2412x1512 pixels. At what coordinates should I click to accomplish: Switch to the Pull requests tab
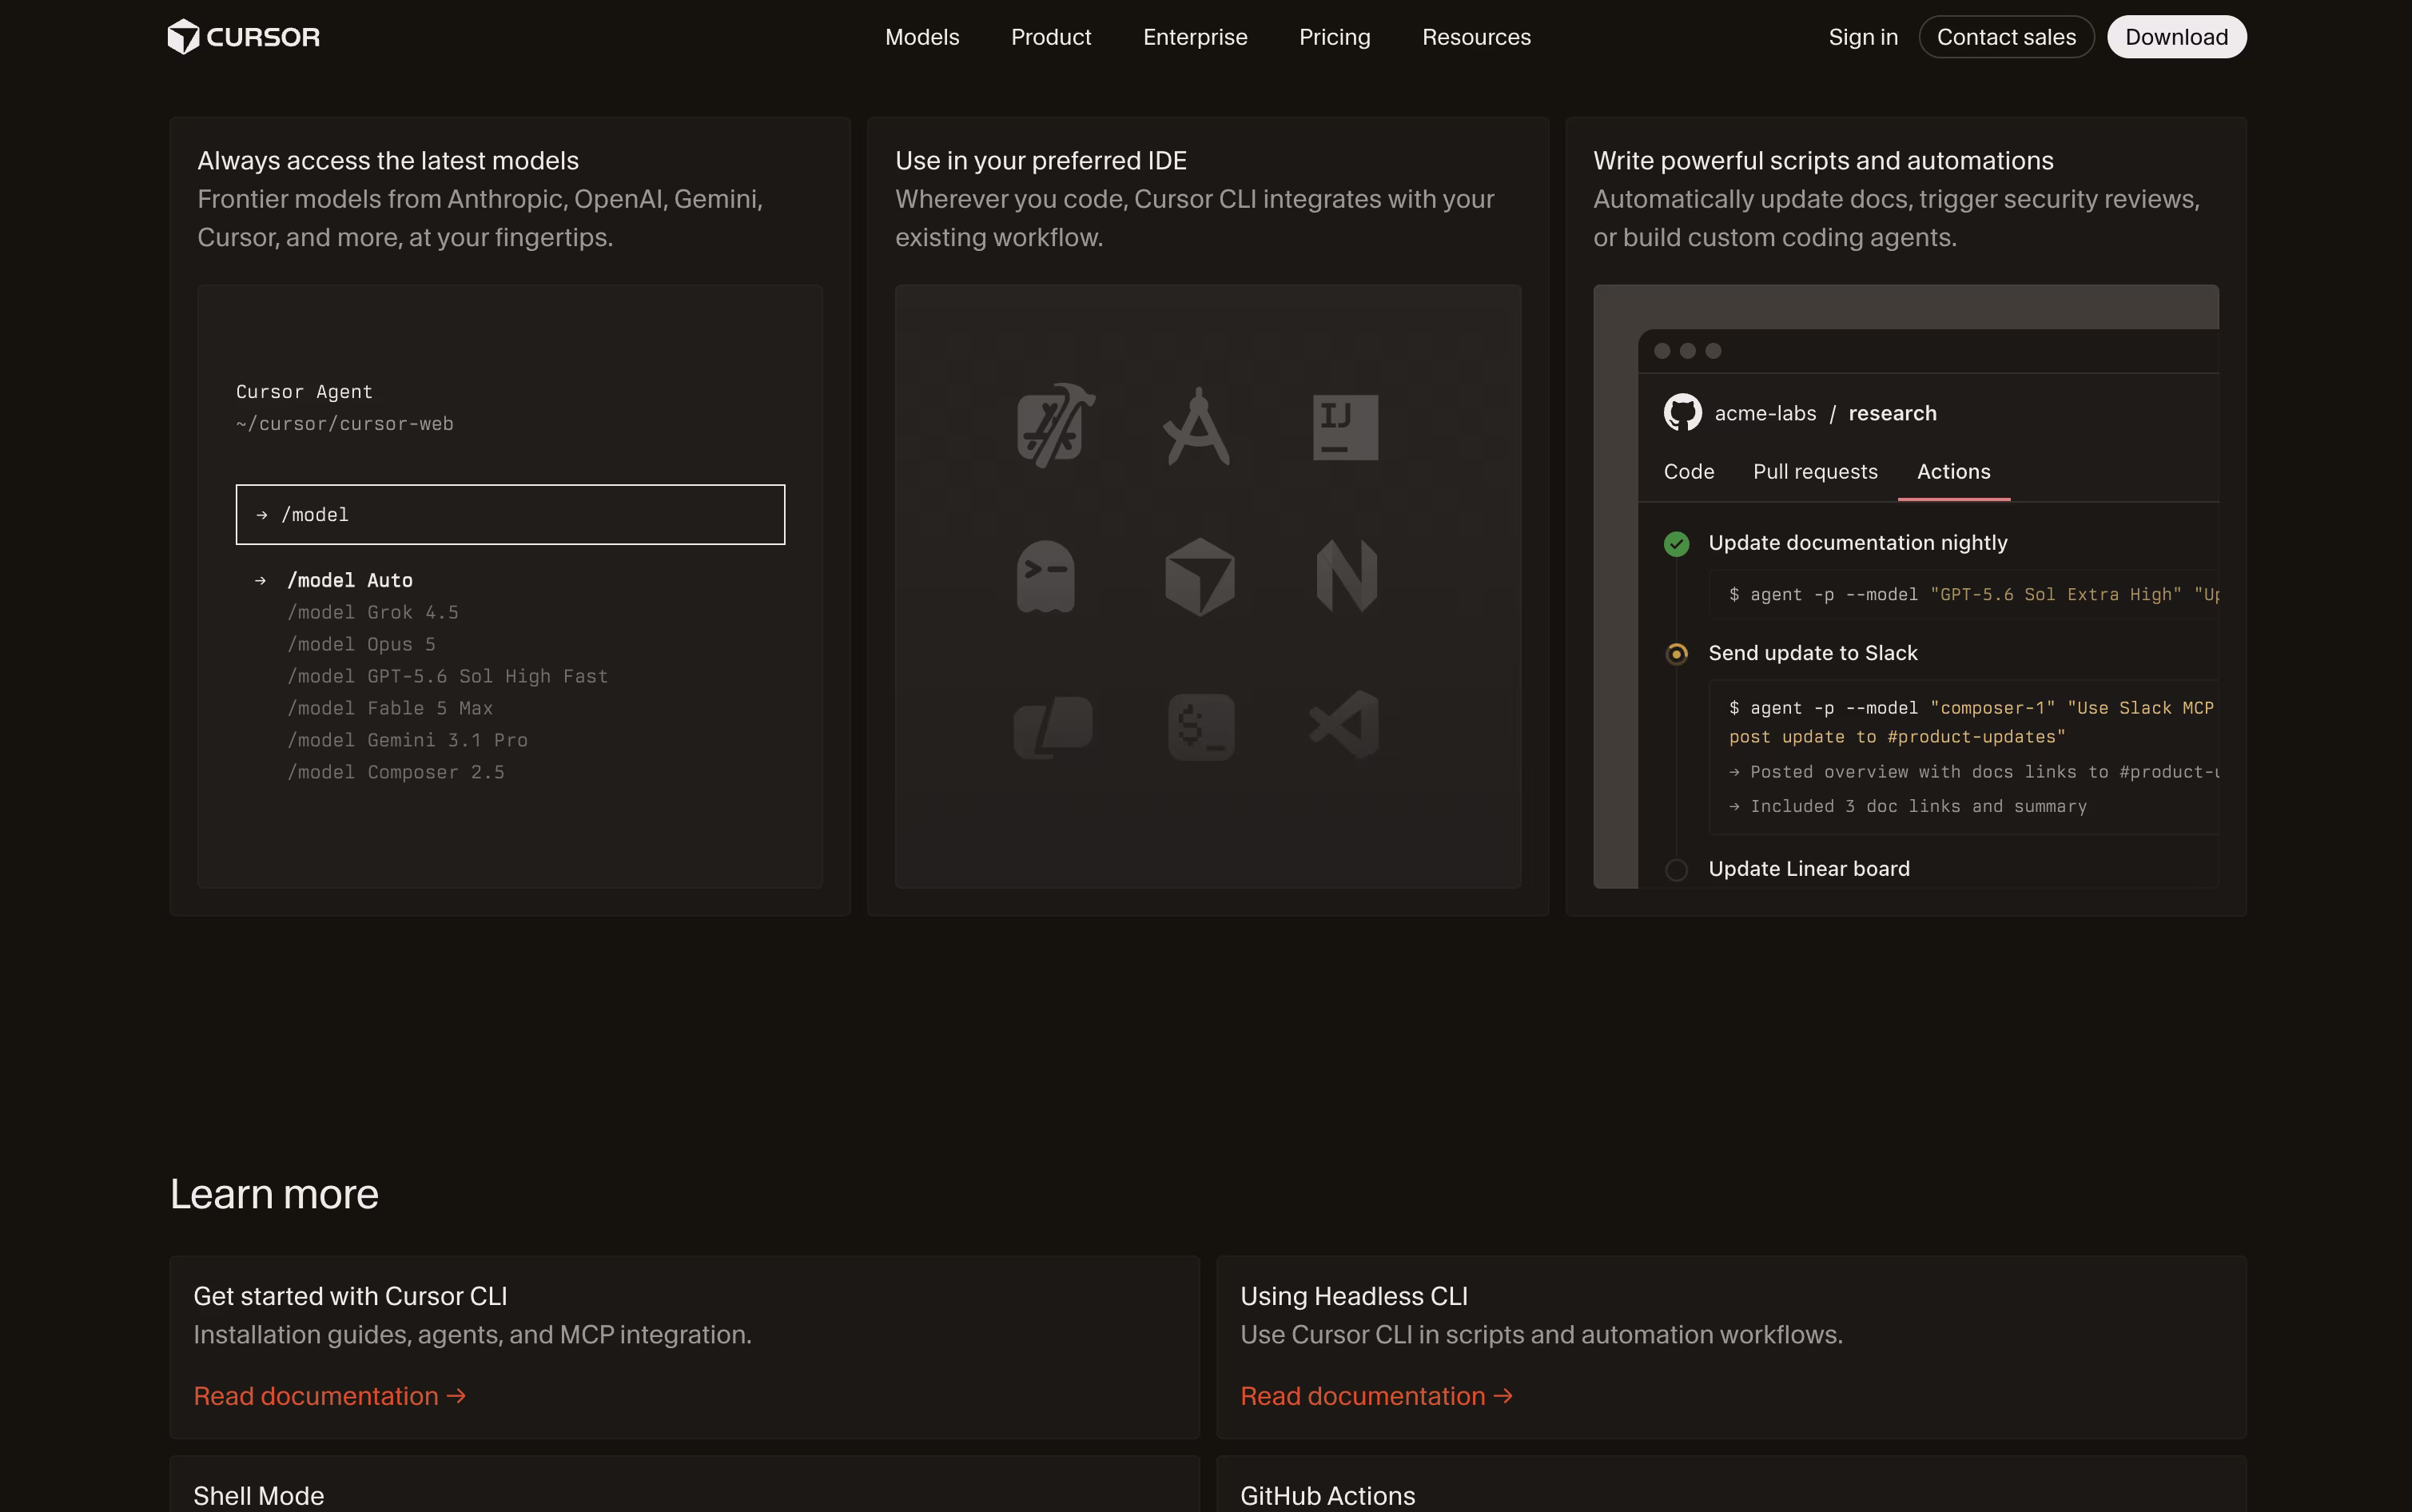coord(1815,472)
